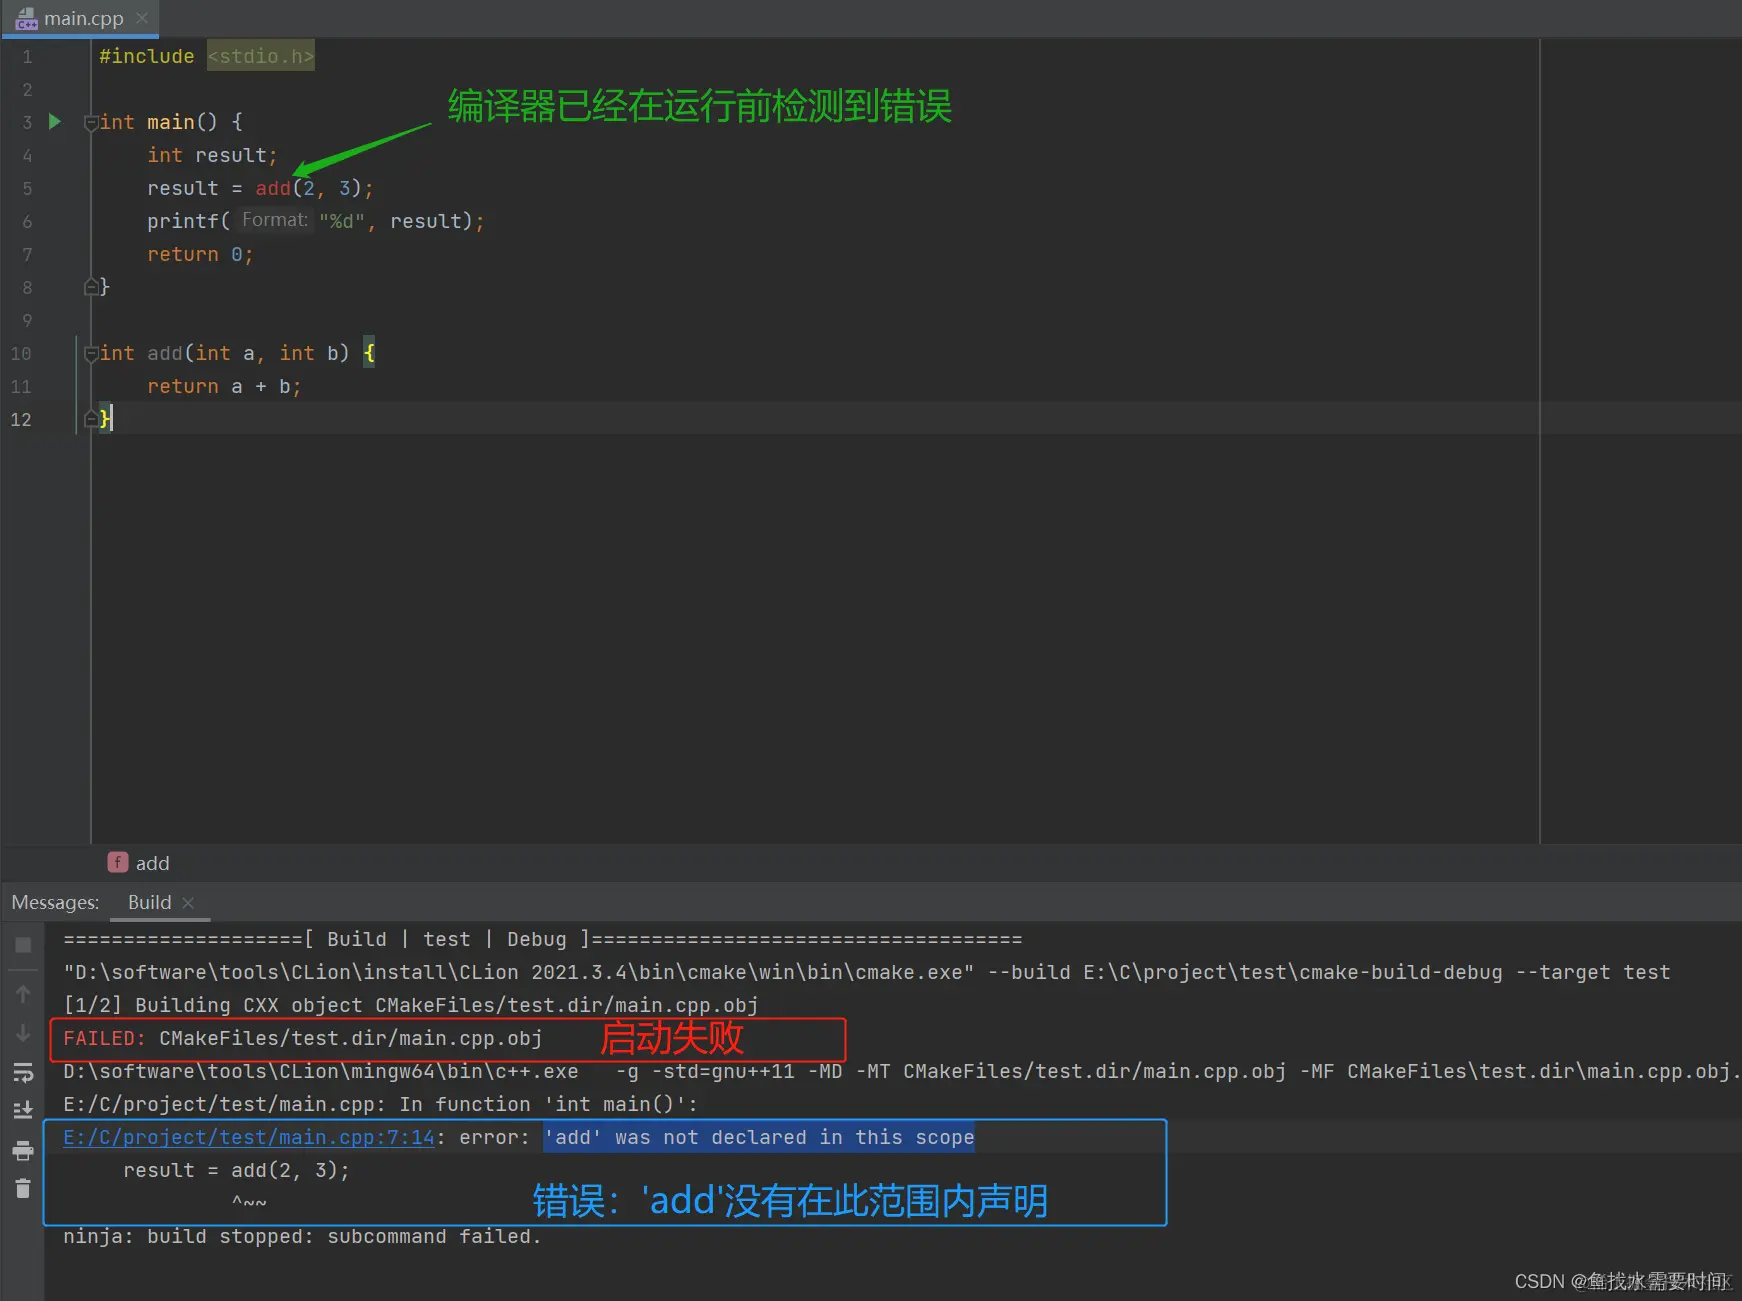1742x1301 pixels.
Task: Stop the build process
Action: pyautogui.click(x=23, y=945)
